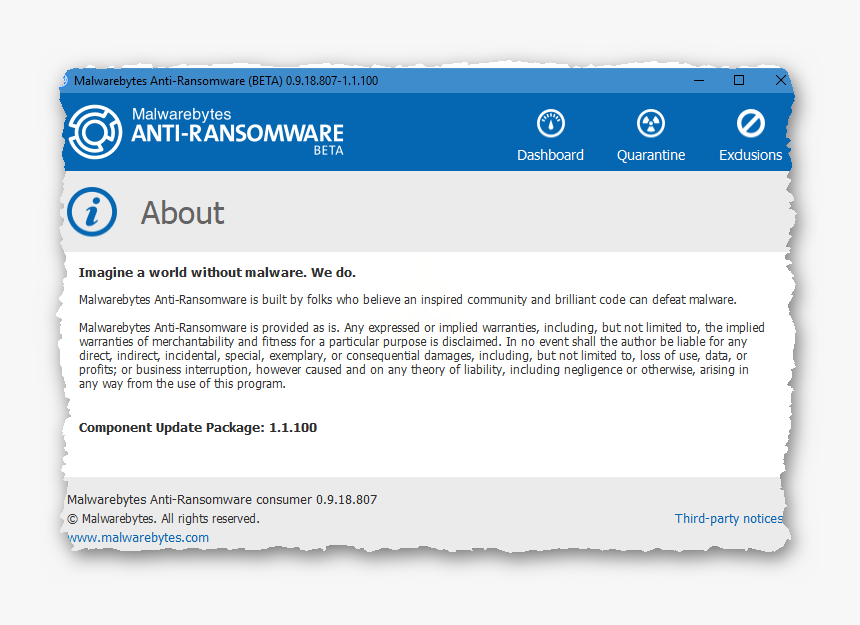Click the ANTI-RANSOMWARE wordmark

point(237,133)
